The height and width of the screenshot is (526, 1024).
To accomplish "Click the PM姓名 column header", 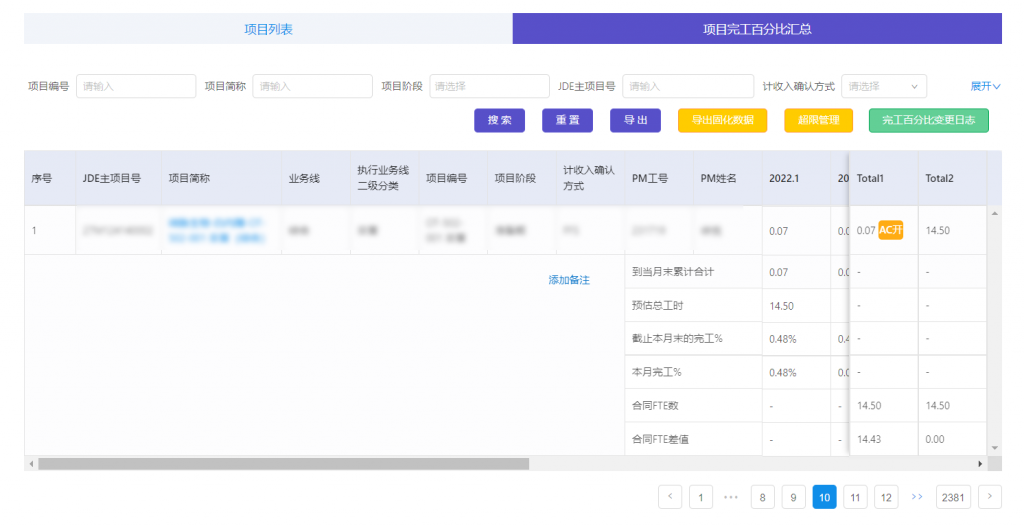I will click(x=727, y=178).
